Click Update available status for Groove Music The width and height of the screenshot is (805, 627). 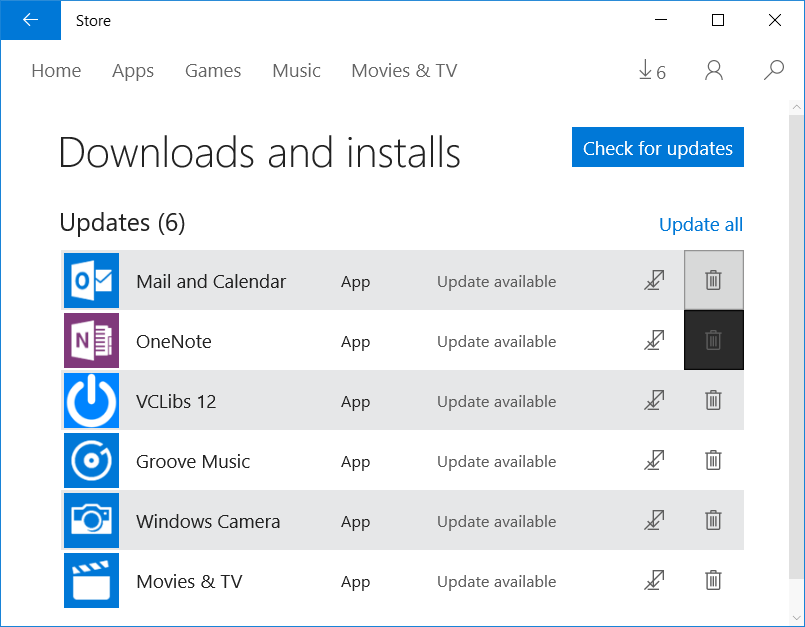(496, 462)
